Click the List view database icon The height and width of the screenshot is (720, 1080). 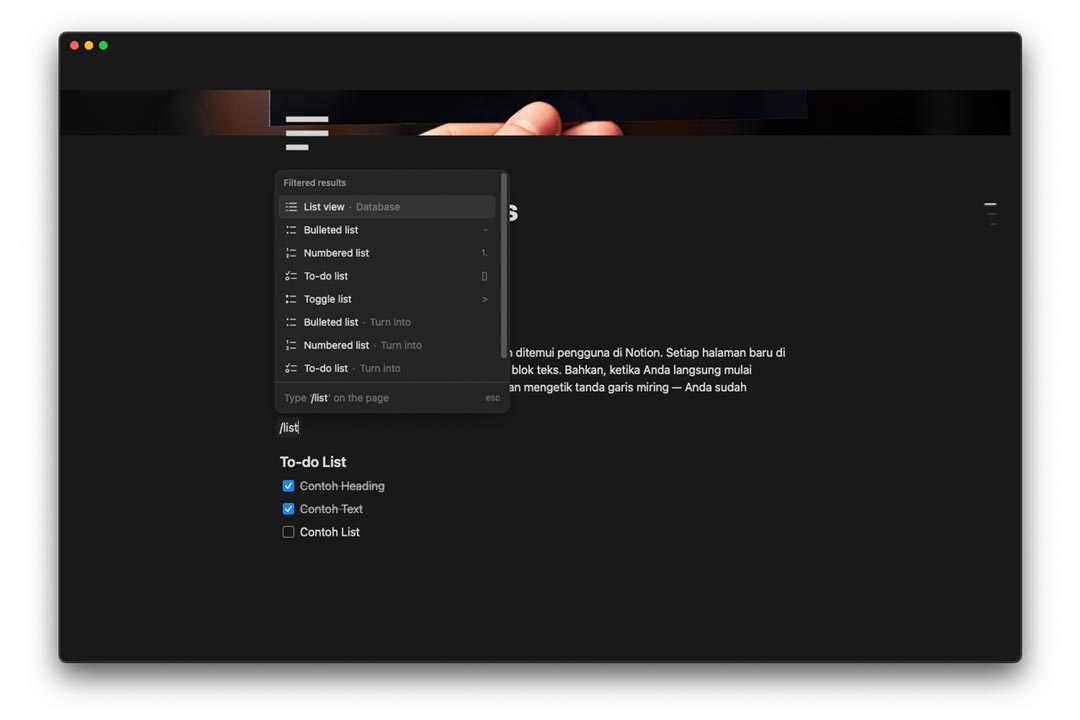(291, 207)
